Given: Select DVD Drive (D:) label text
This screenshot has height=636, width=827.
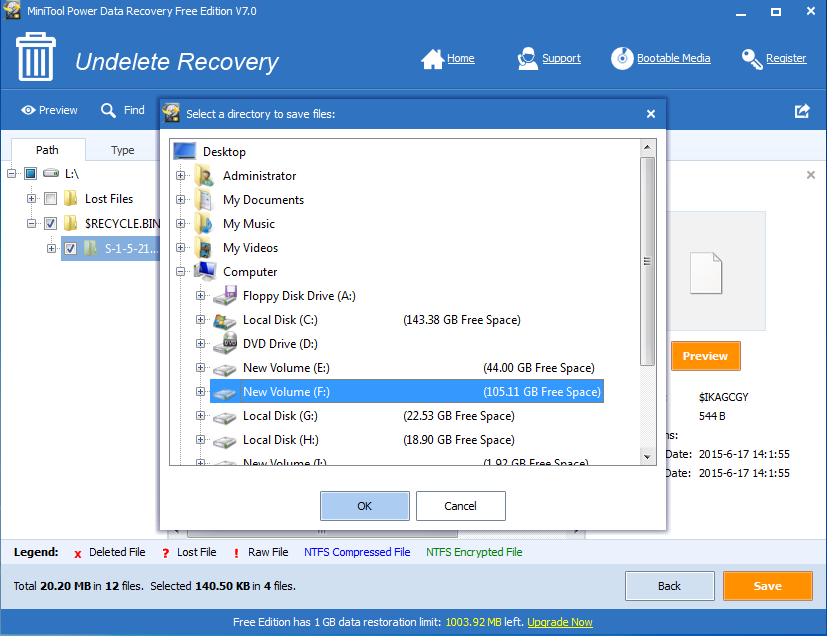Looking at the screenshot, I should tap(280, 344).
